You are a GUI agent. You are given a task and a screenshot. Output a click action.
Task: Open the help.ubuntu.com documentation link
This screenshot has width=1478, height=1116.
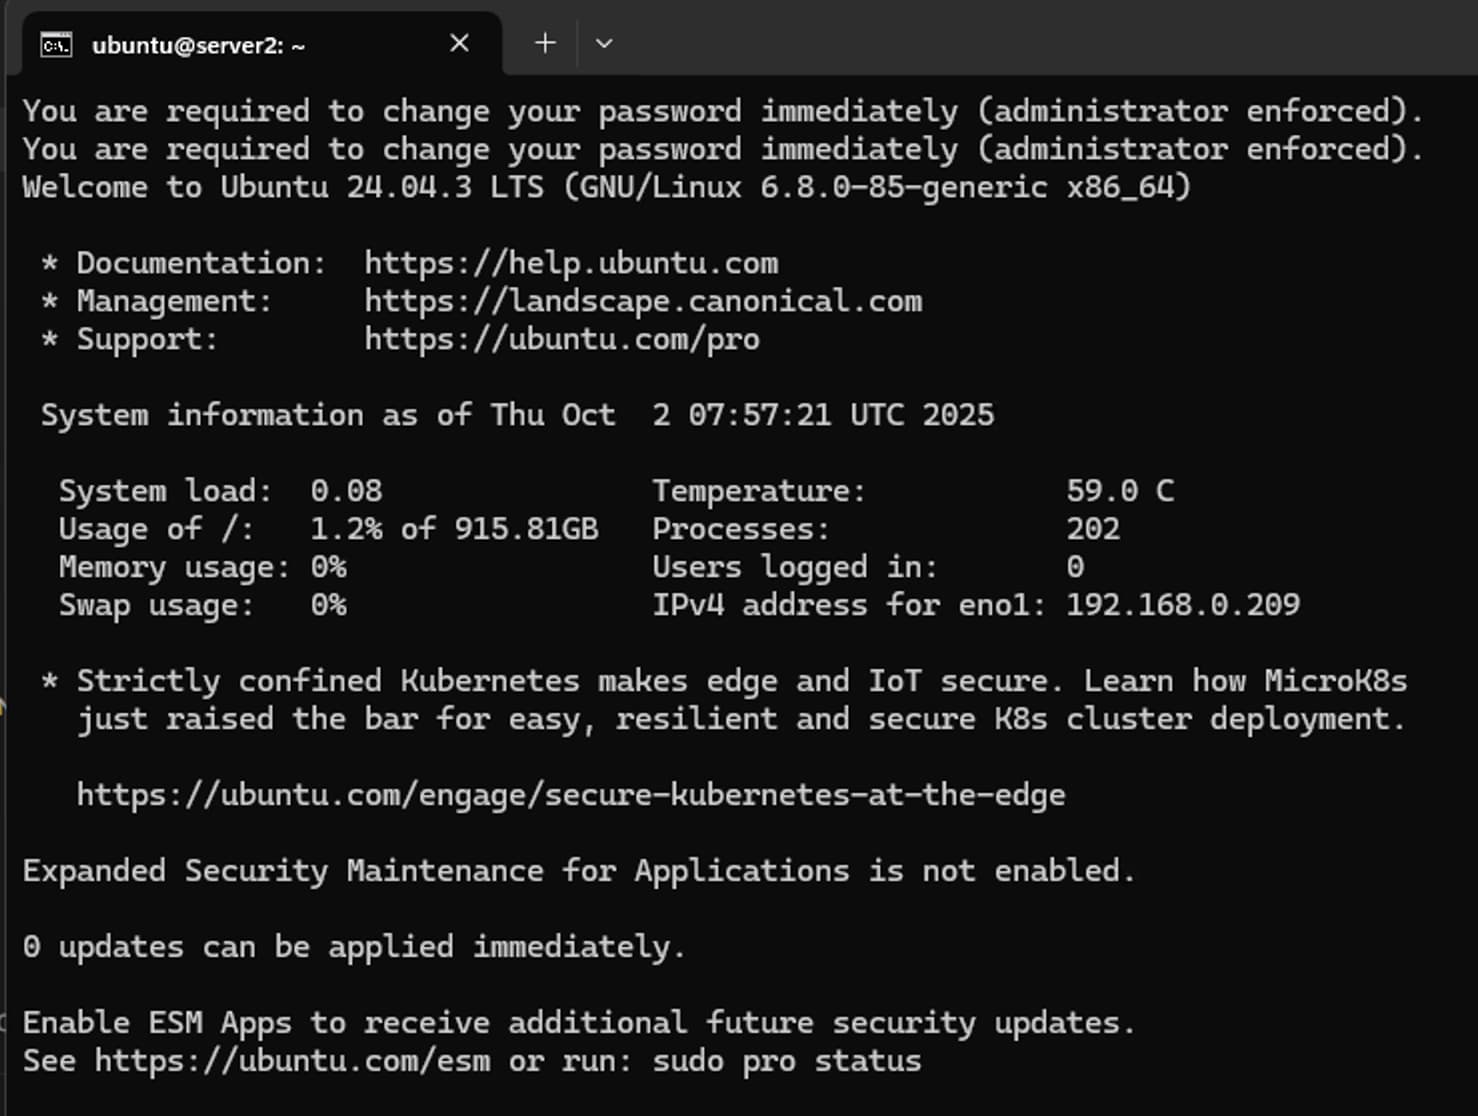(x=570, y=263)
